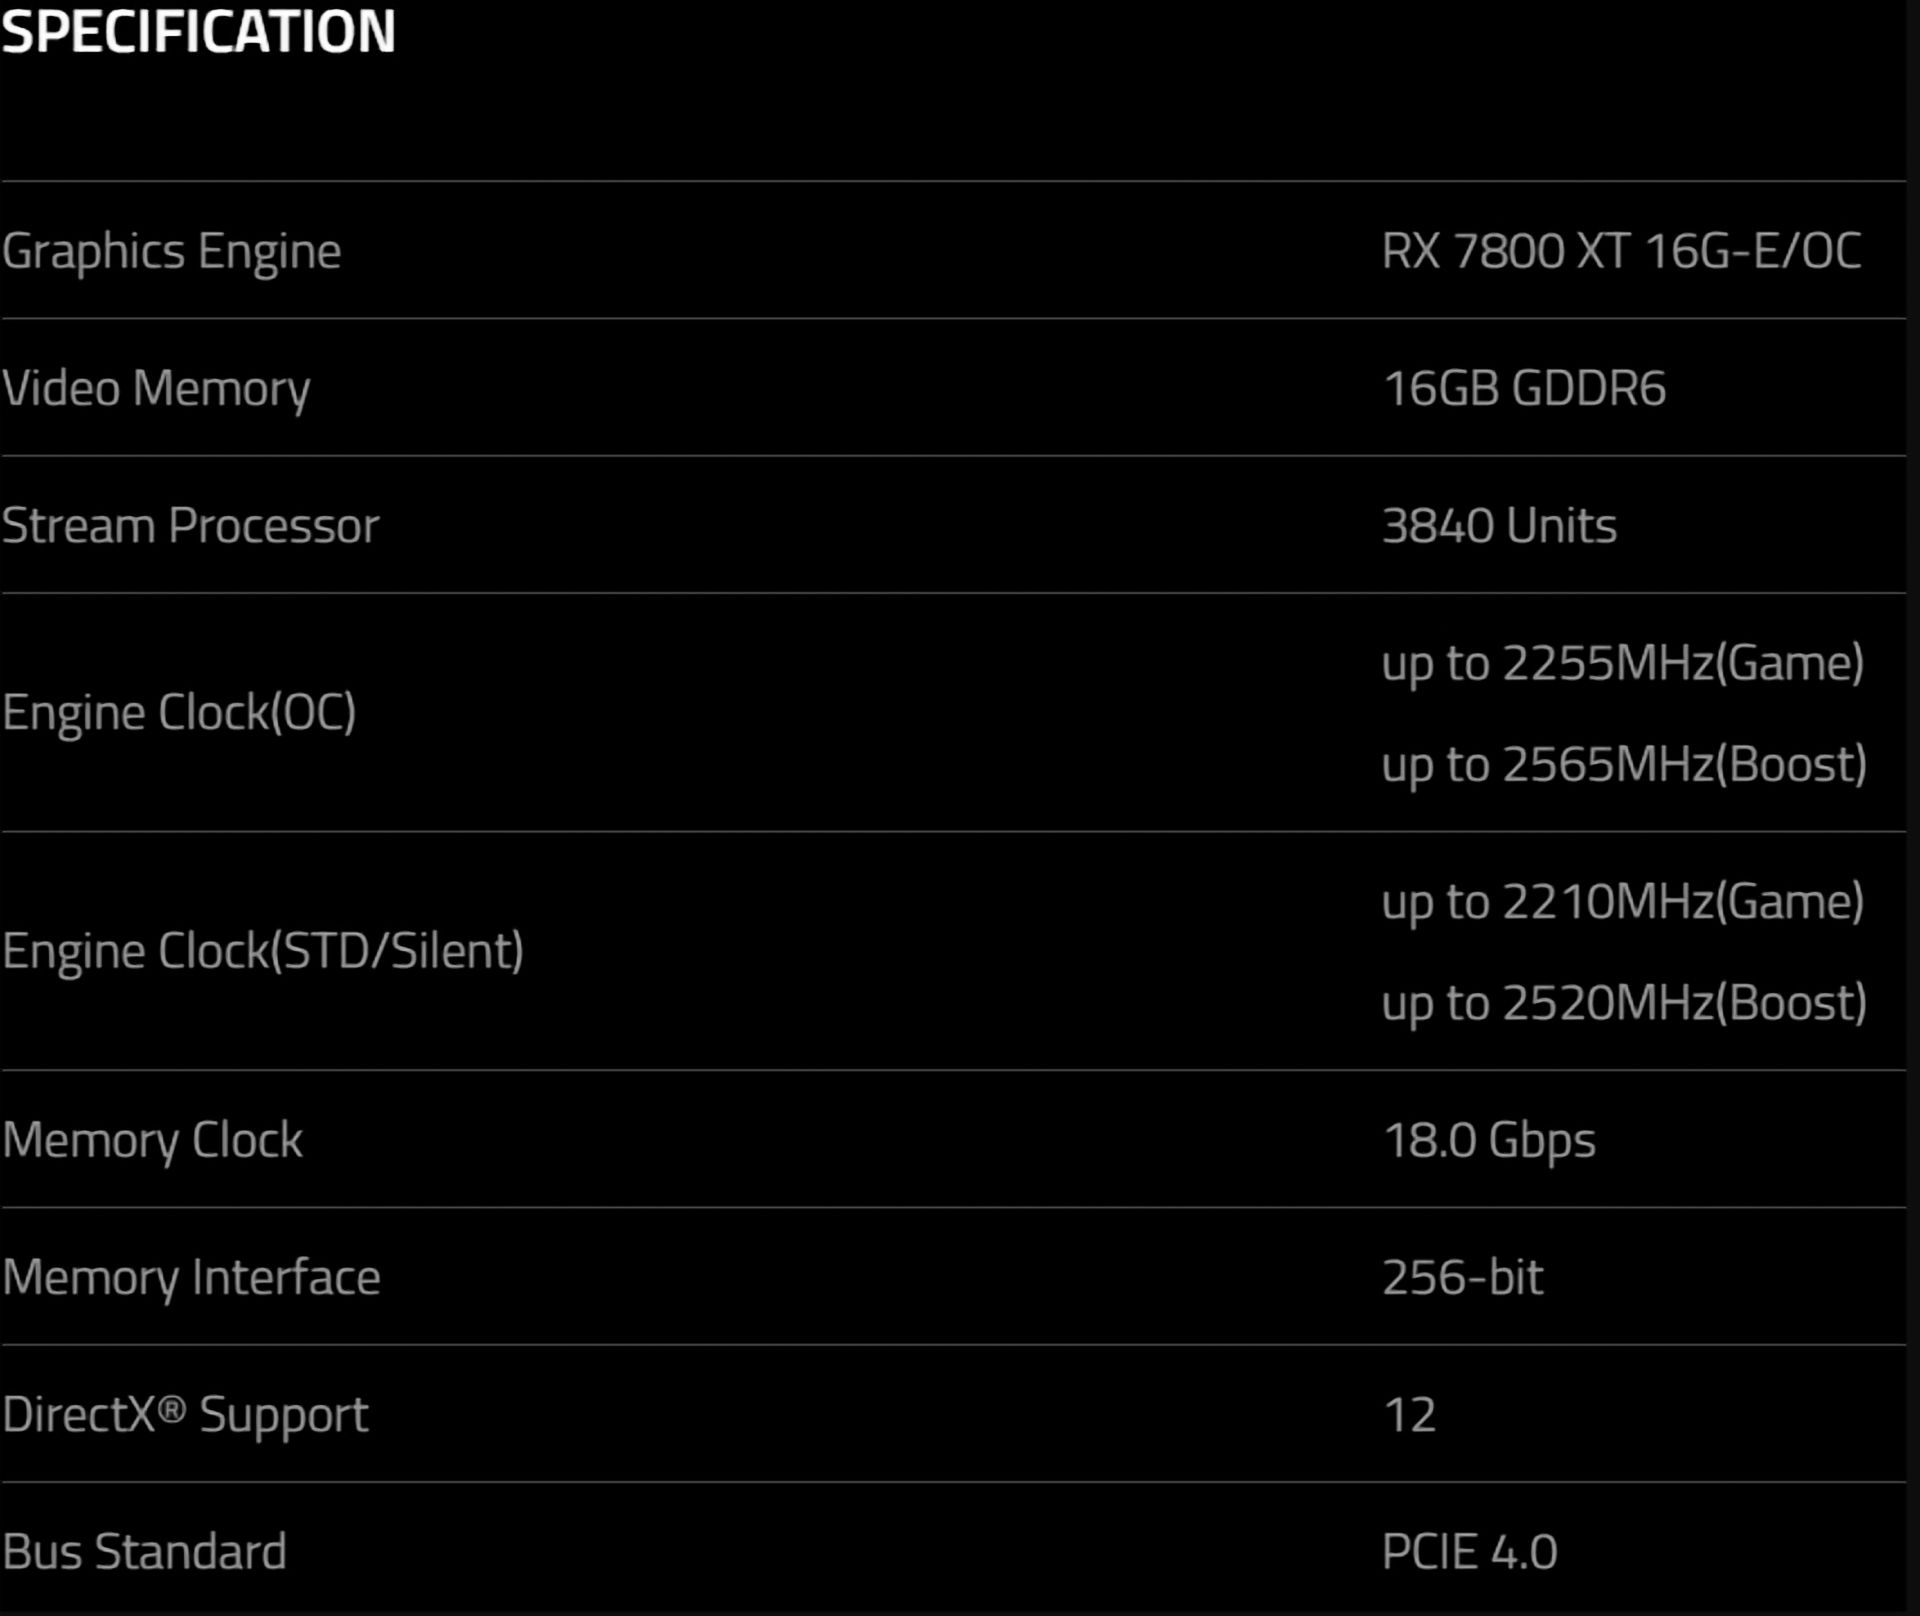This screenshot has height=1616, width=1920.
Task: Click the SPECIFICATION heading
Action: point(198,32)
